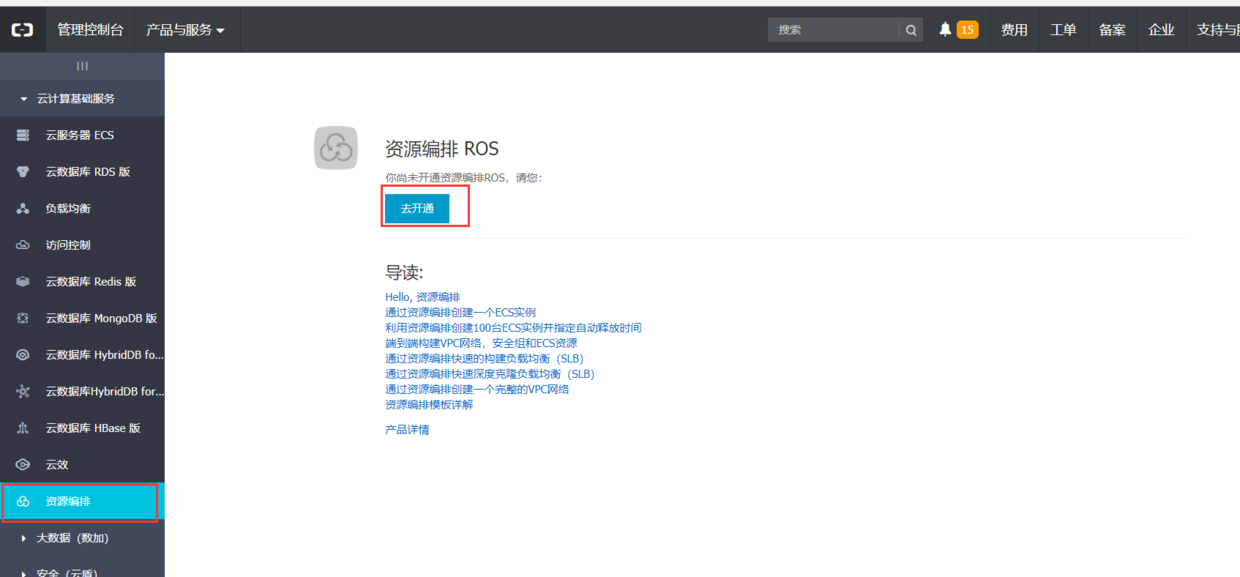Select 云效 label in sidebar
Image resolution: width=1240 pixels, height=577 pixels.
tap(57, 465)
